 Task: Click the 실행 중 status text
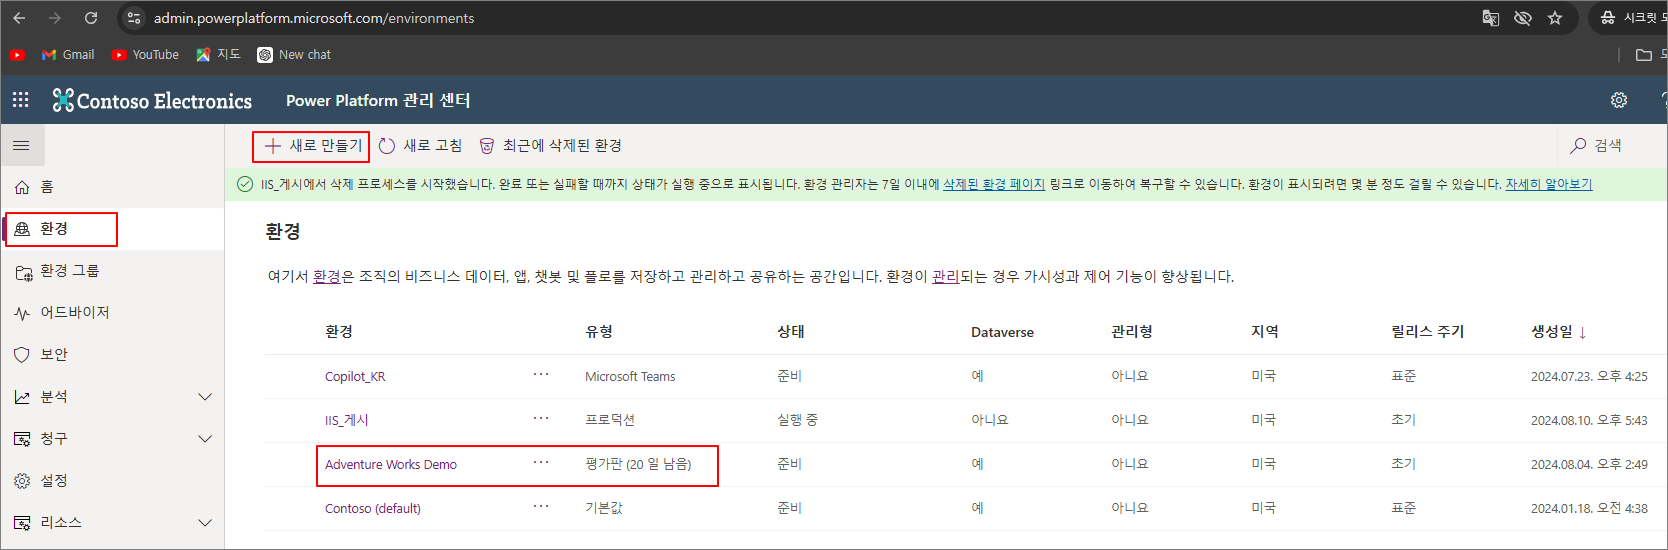[x=798, y=420]
